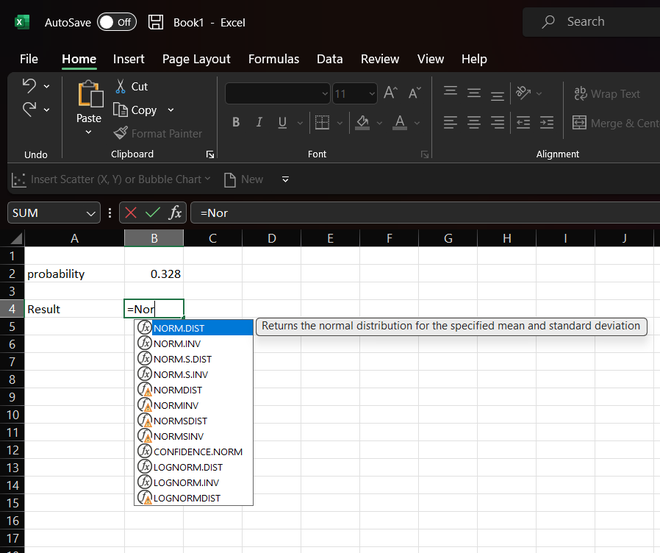Click the Save floppy disk icon
Screen dimensions: 660x553
155,22
